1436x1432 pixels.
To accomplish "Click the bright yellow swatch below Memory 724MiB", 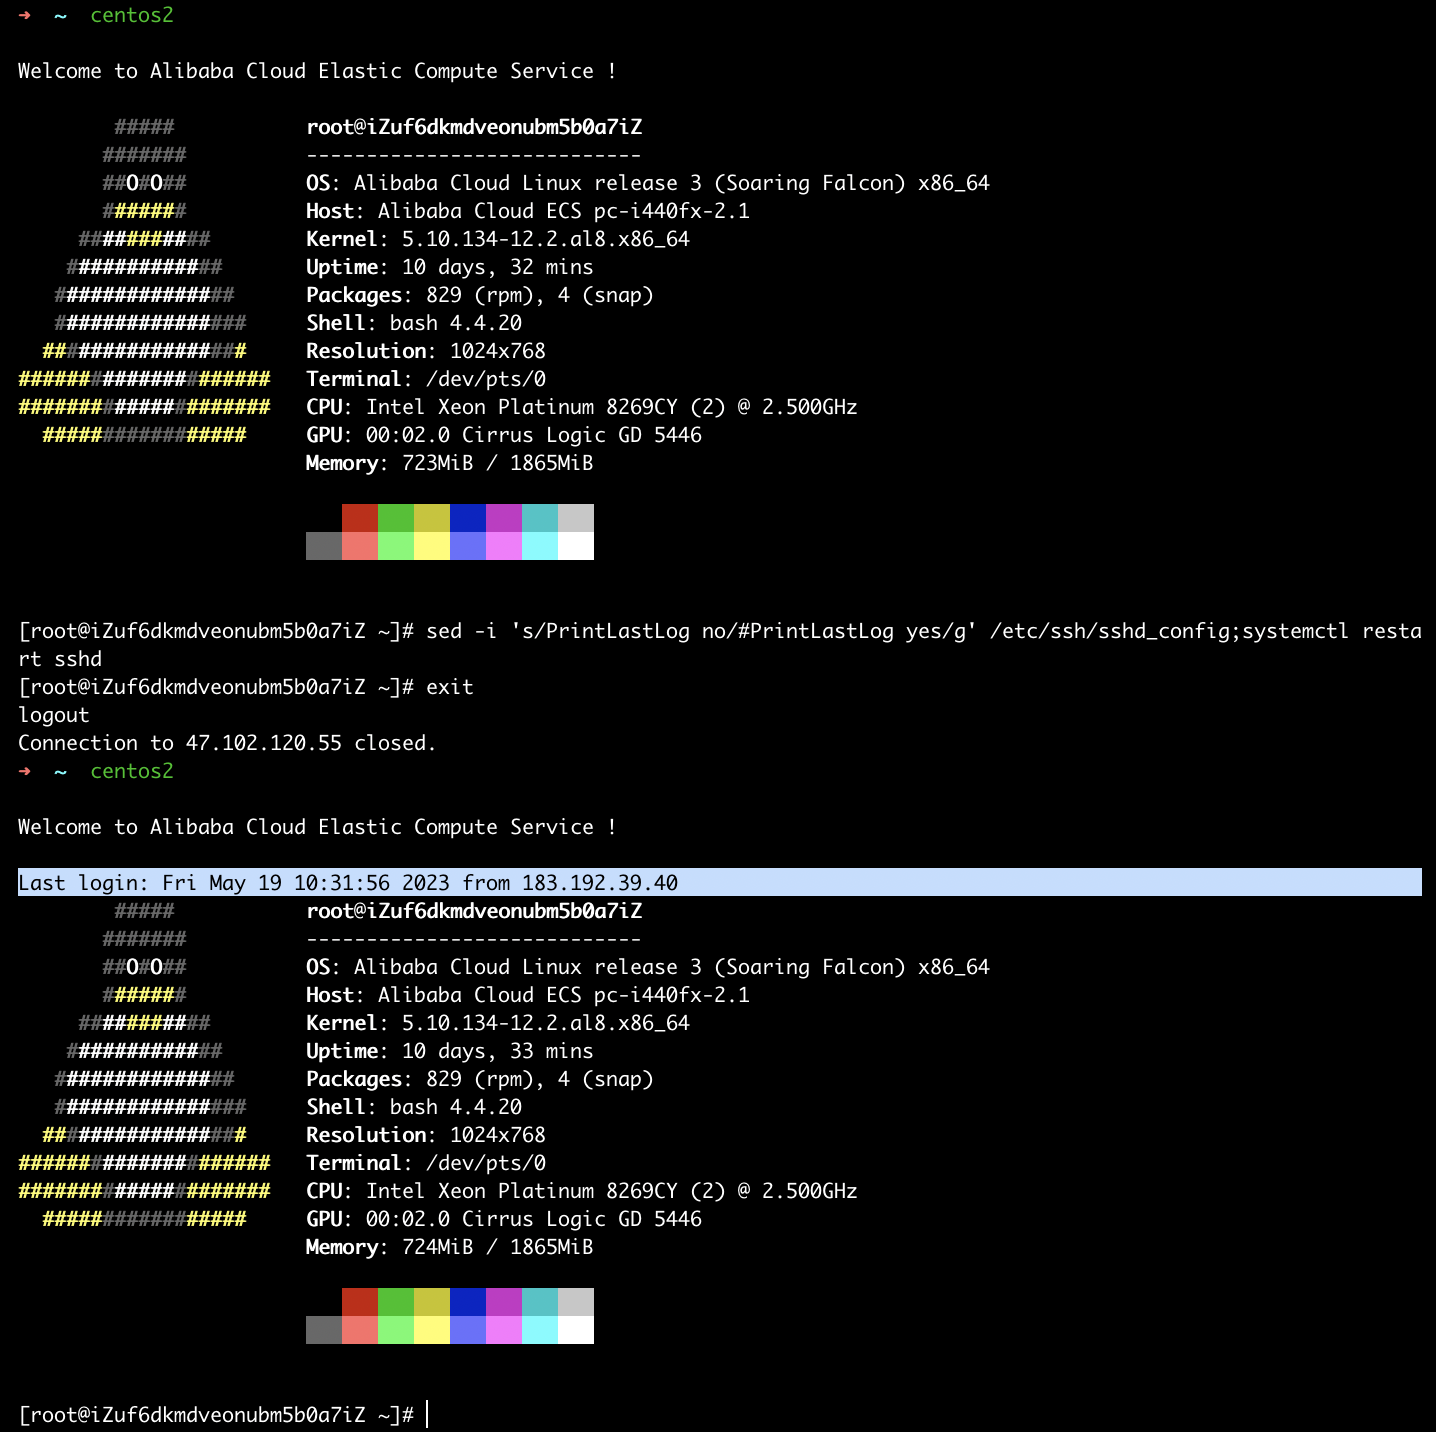I will pyautogui.click(x=432, y=1330).
